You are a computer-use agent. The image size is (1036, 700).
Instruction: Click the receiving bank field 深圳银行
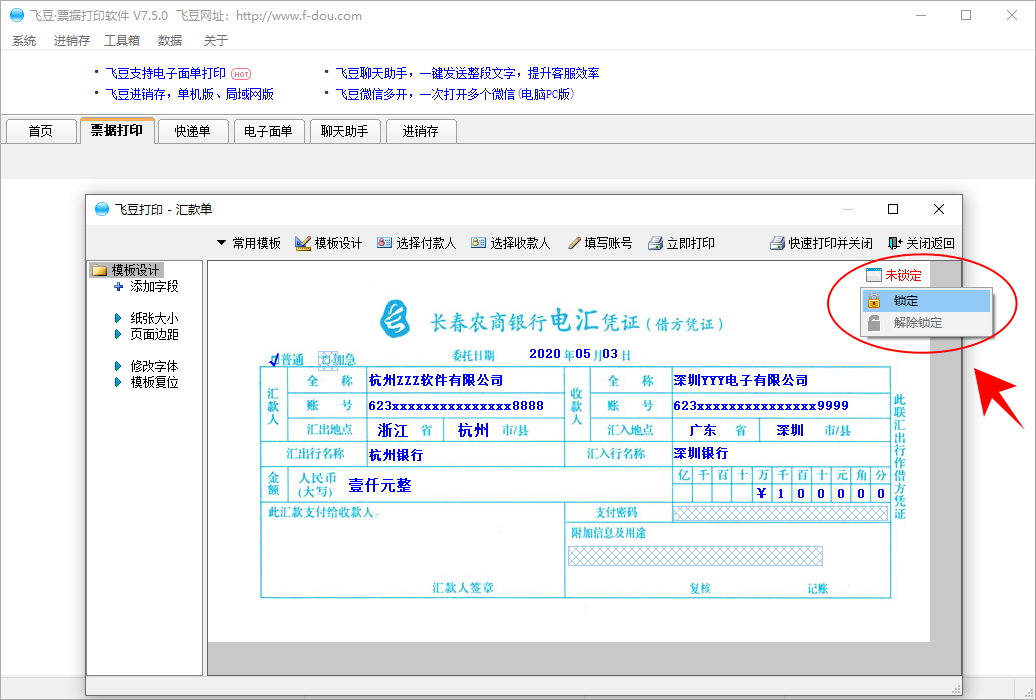[x=700, y=453]
